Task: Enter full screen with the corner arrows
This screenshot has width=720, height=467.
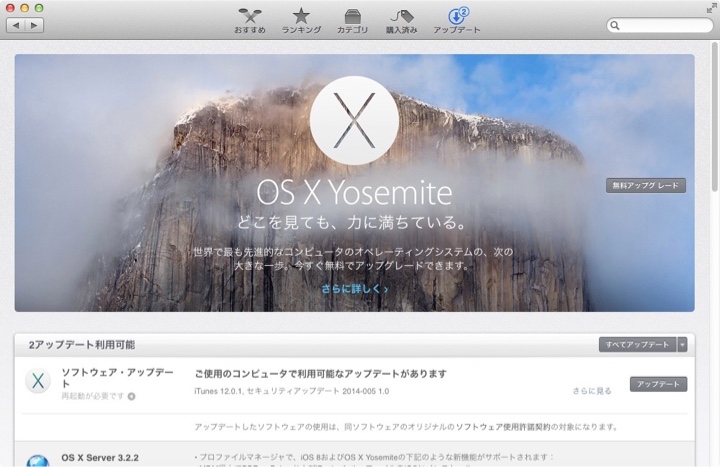Action: tap(711, 9)
